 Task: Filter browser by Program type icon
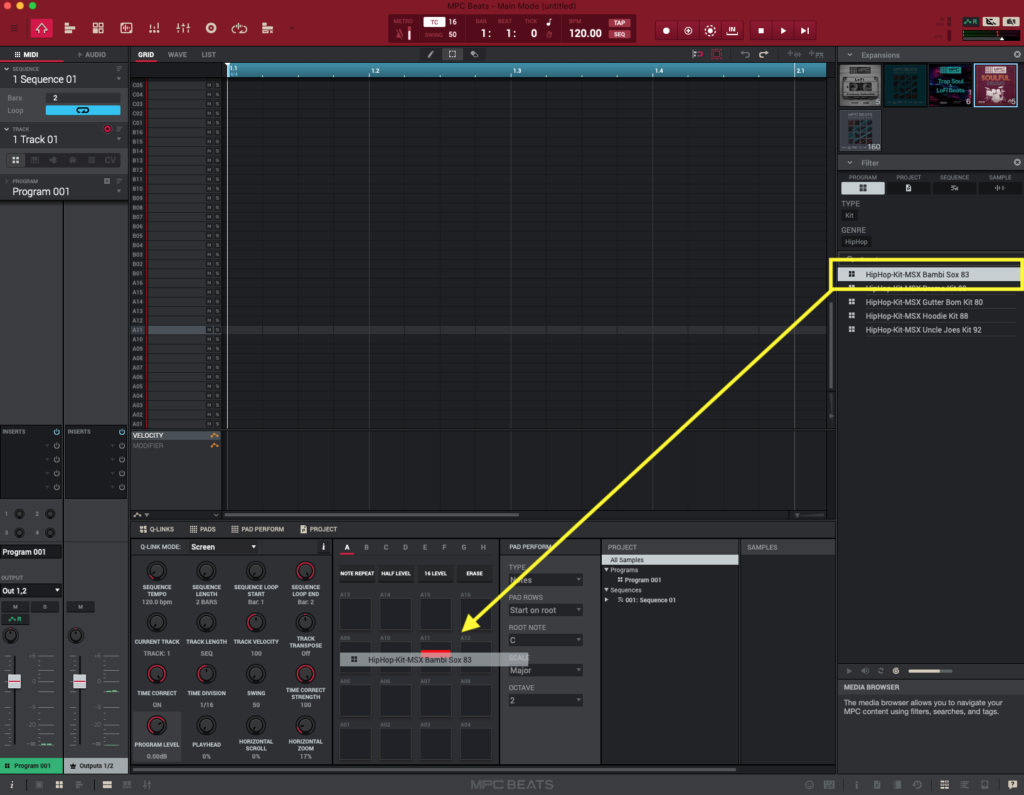click(863, 188)
